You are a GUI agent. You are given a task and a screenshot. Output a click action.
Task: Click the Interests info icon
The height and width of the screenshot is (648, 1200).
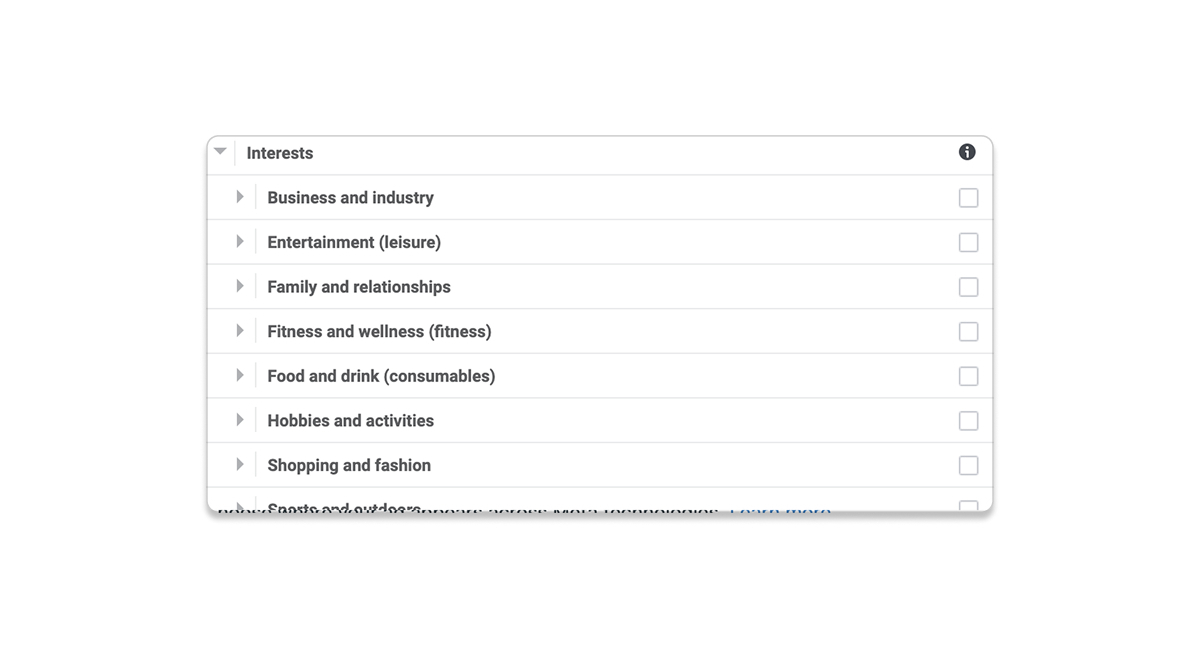(x=967, y=152)
